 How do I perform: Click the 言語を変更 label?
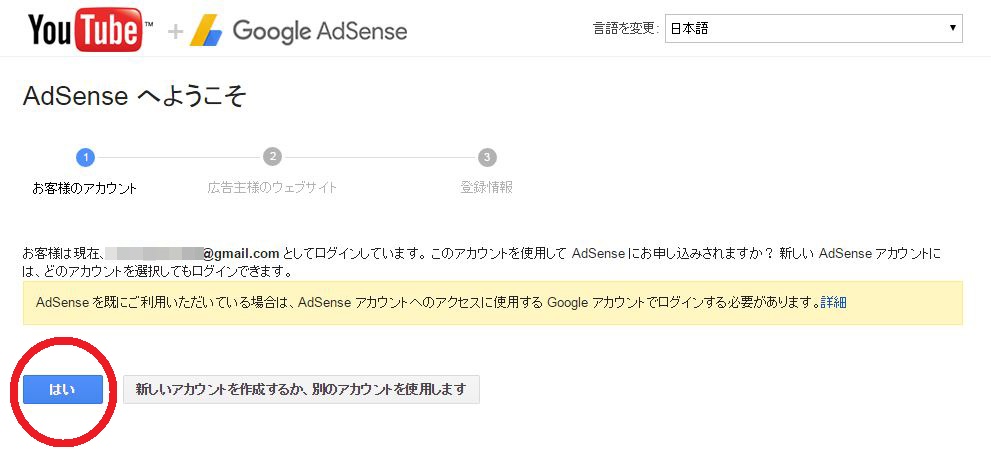[x=626, y=29]
